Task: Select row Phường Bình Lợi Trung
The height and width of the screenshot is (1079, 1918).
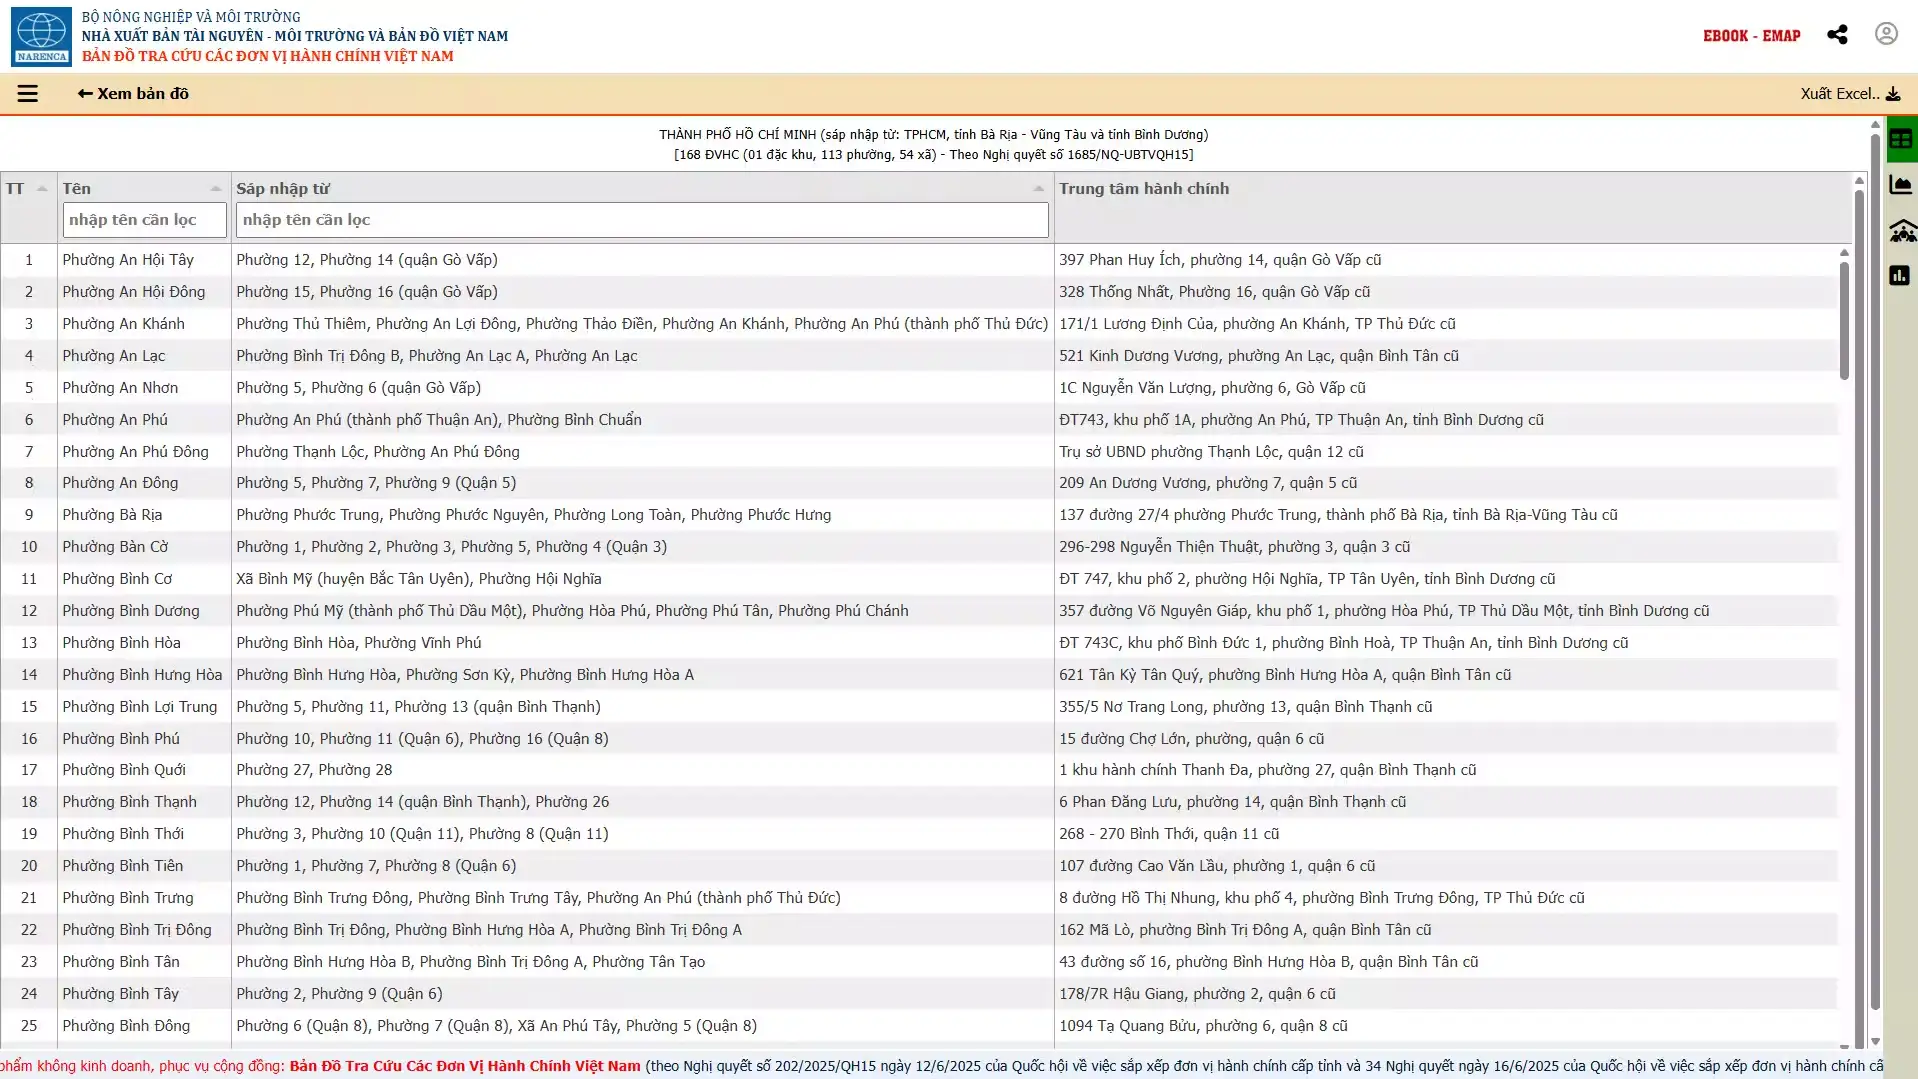Action: click(x=919, y=707)
